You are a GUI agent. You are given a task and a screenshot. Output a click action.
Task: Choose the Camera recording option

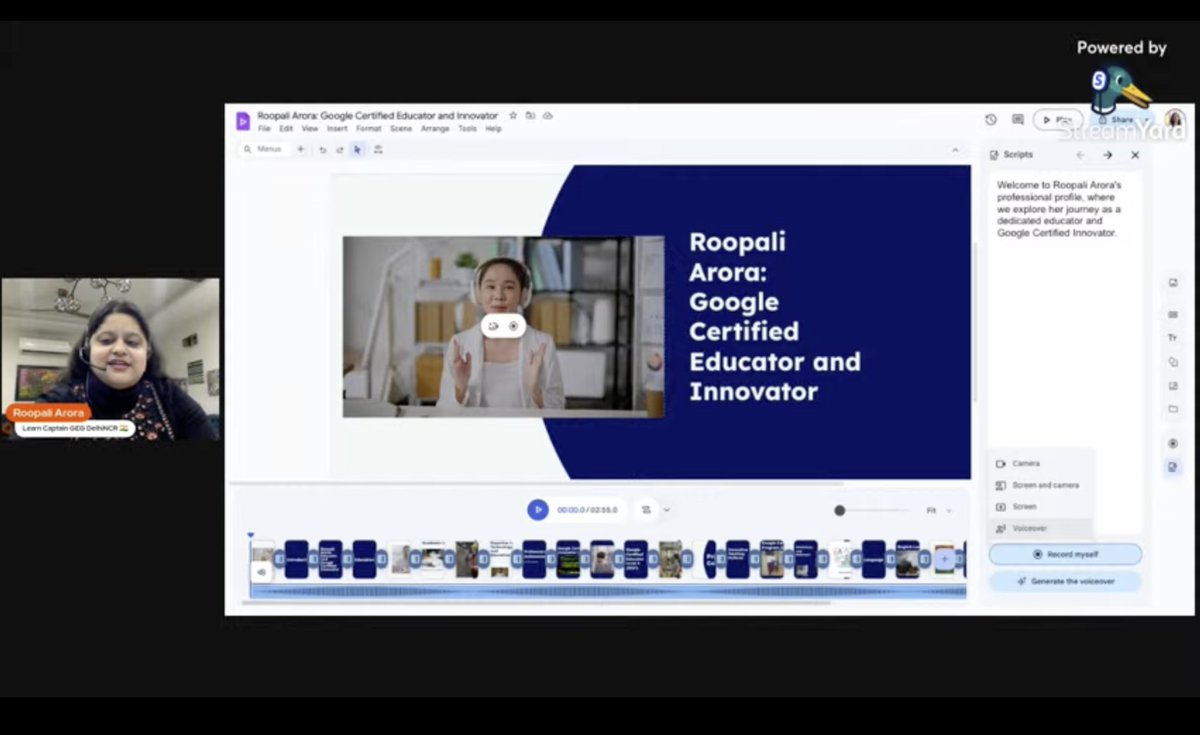click(1040, 463)
